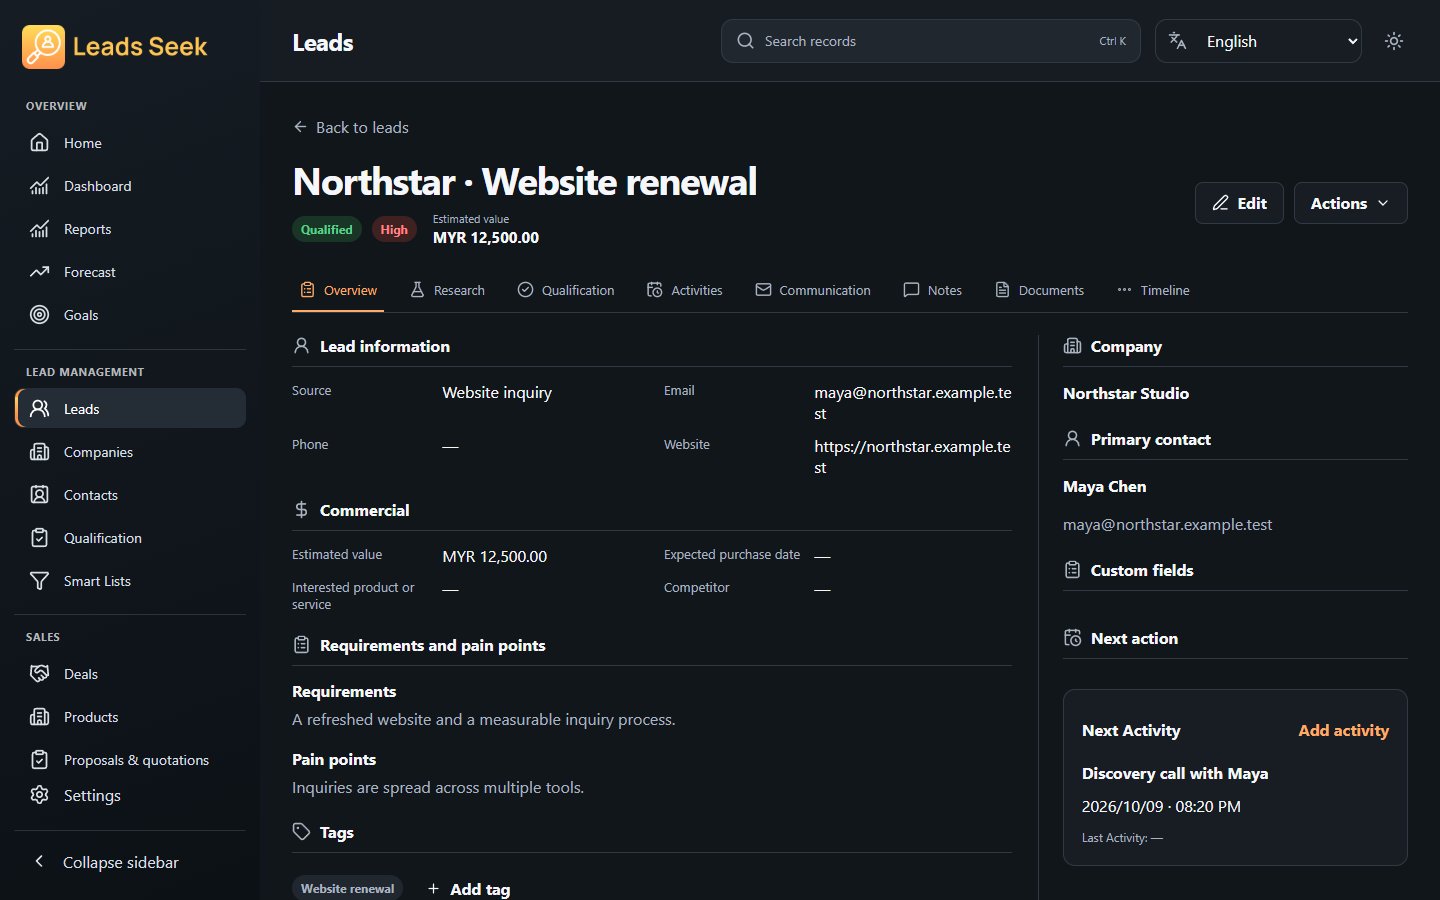Screen dimensions: 1440x900
Task: Click the translate language icon
Action: tap(1178, 41)
